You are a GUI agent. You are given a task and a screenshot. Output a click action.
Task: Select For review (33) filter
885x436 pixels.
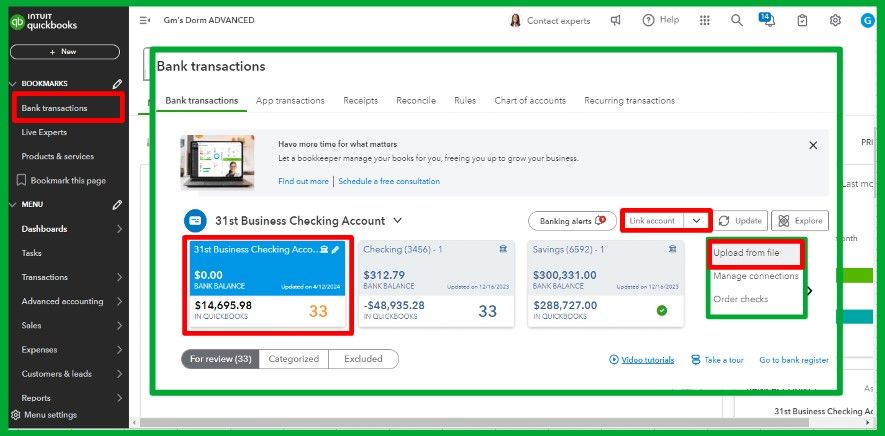point(220,359)
